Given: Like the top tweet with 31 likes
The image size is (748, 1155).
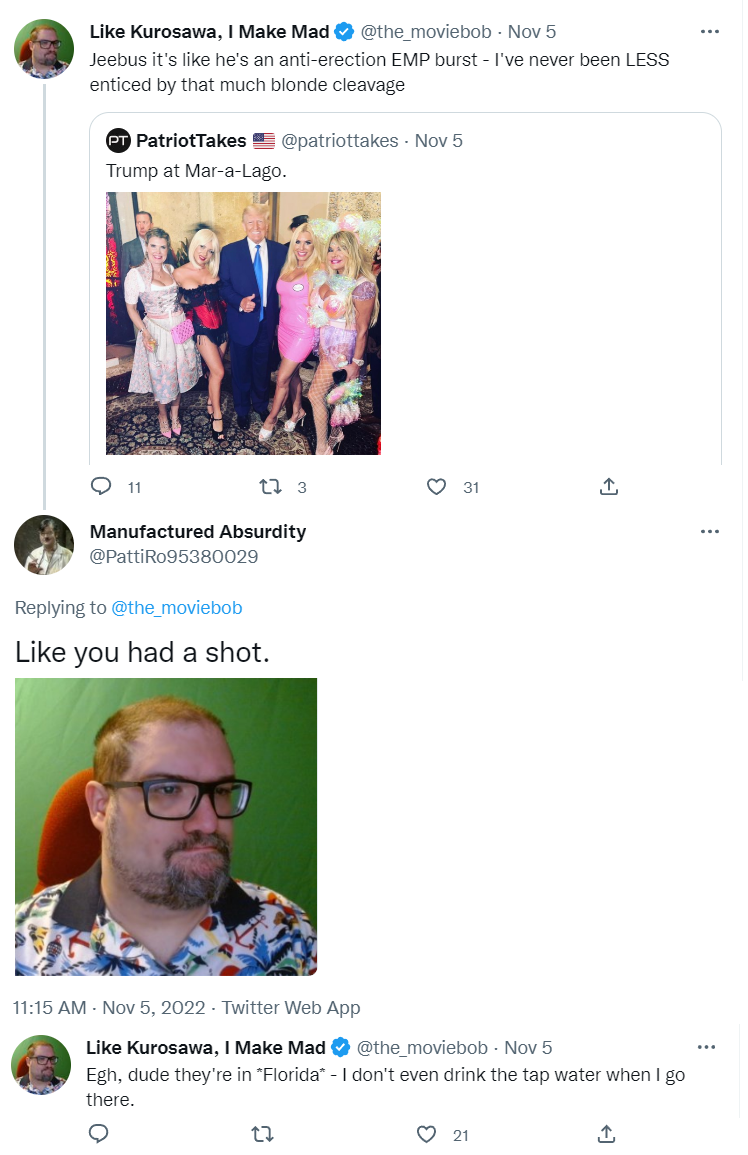Looking at the screenshot, I should [436, 487].
